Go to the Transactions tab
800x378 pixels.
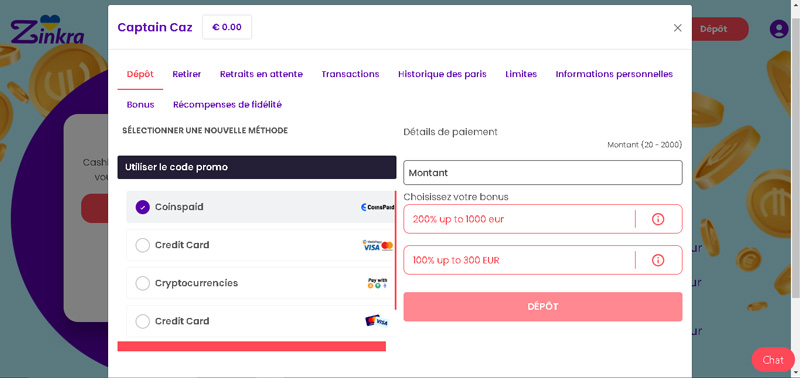click(351, 74)
